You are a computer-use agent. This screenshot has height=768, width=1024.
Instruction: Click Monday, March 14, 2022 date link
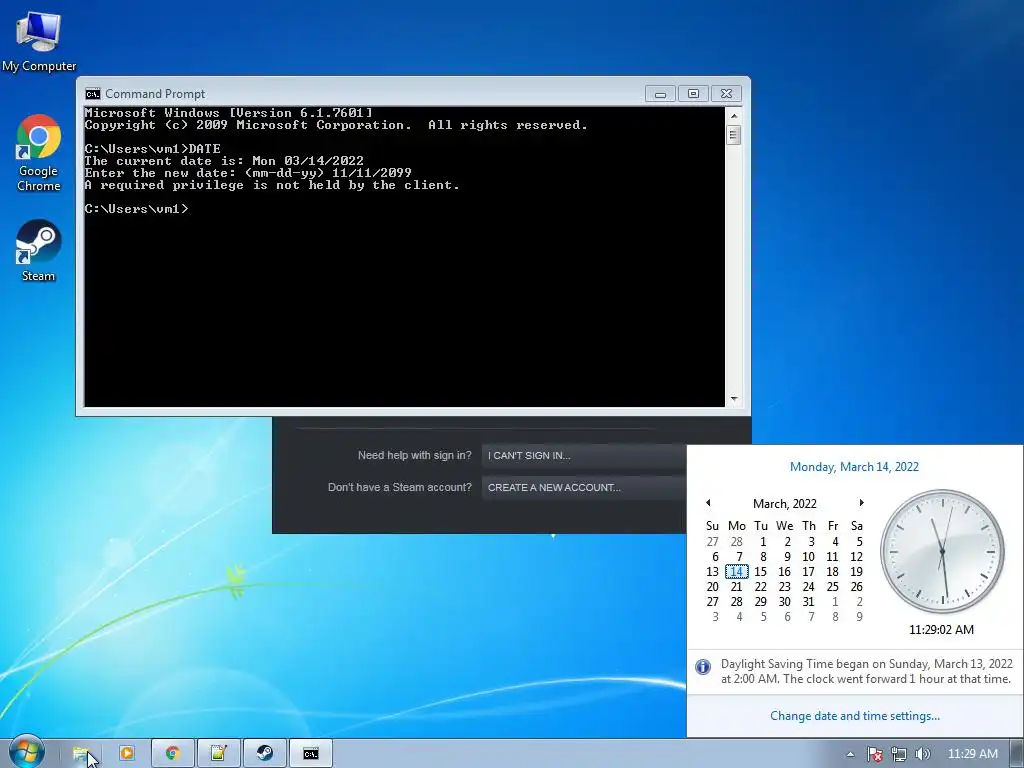tap(854, 467)
